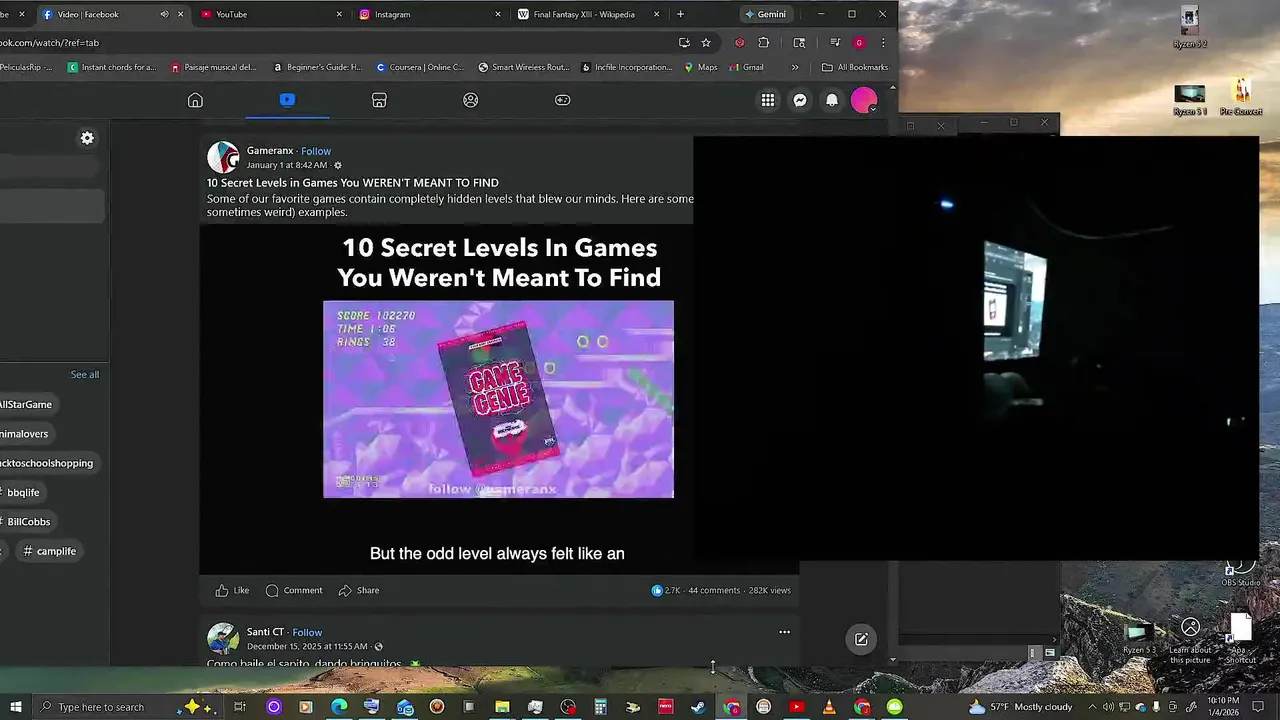Open the Notifications bell
1280x720 pixels.
[x=832, y=100]
